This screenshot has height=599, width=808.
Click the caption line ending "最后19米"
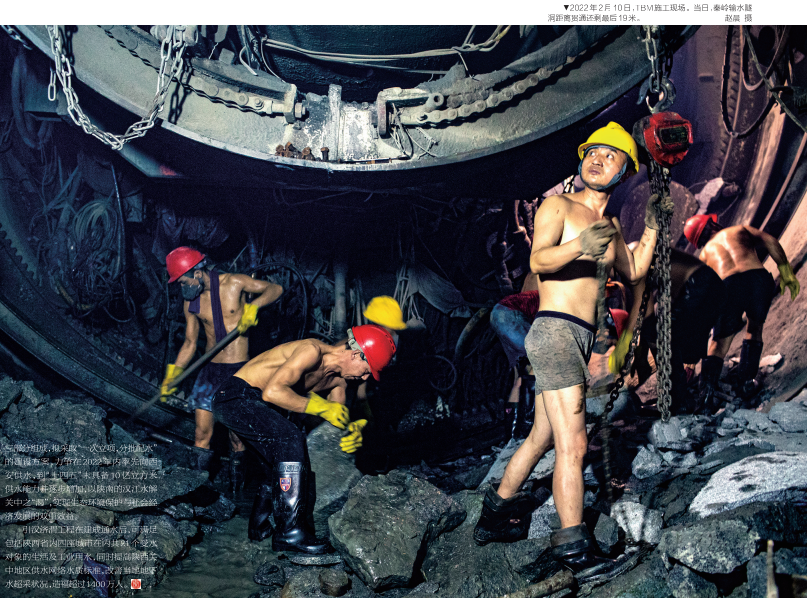[x=594, y=18]
